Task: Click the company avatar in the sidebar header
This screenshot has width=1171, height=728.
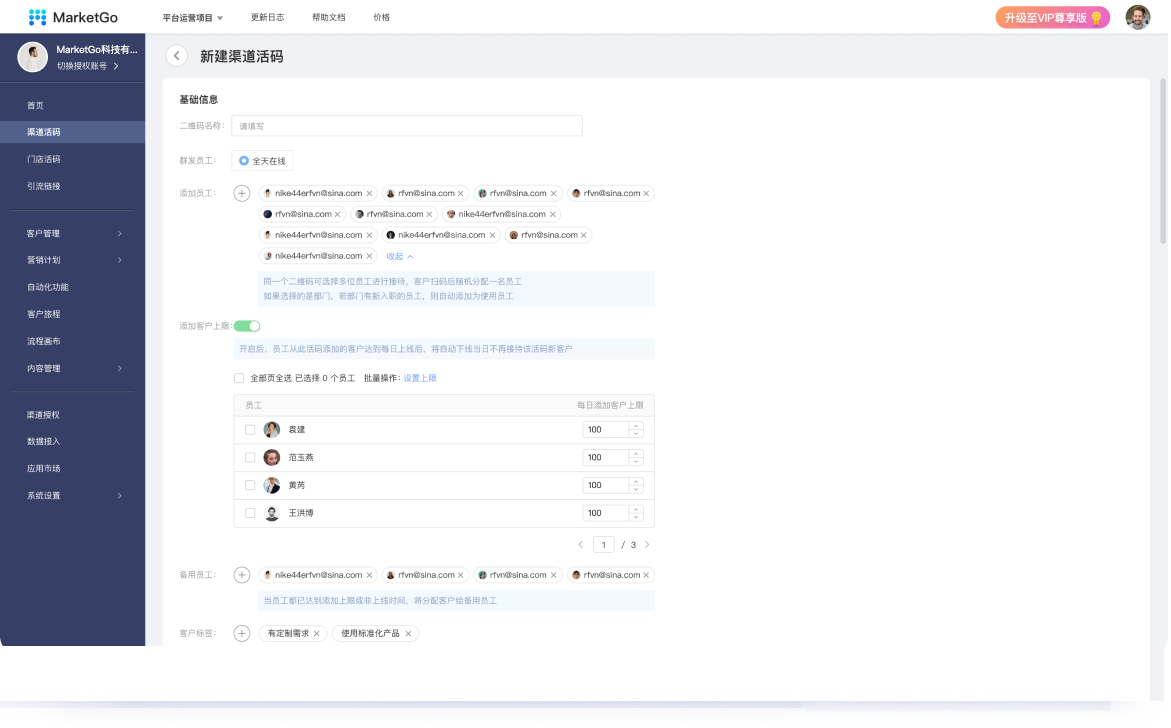Action: coord(33,57)
